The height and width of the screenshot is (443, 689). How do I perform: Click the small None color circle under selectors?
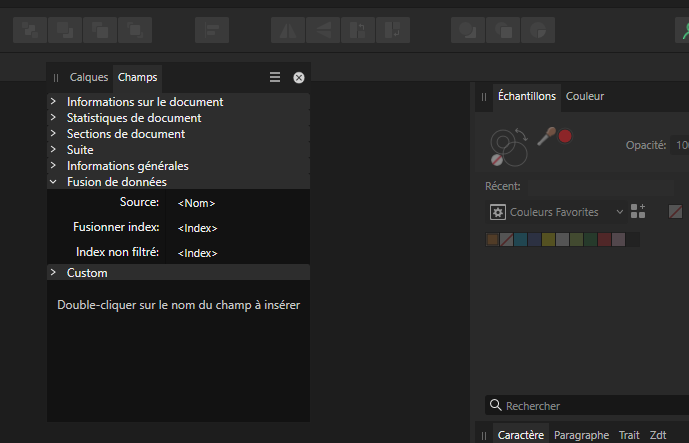coord(497,160)
